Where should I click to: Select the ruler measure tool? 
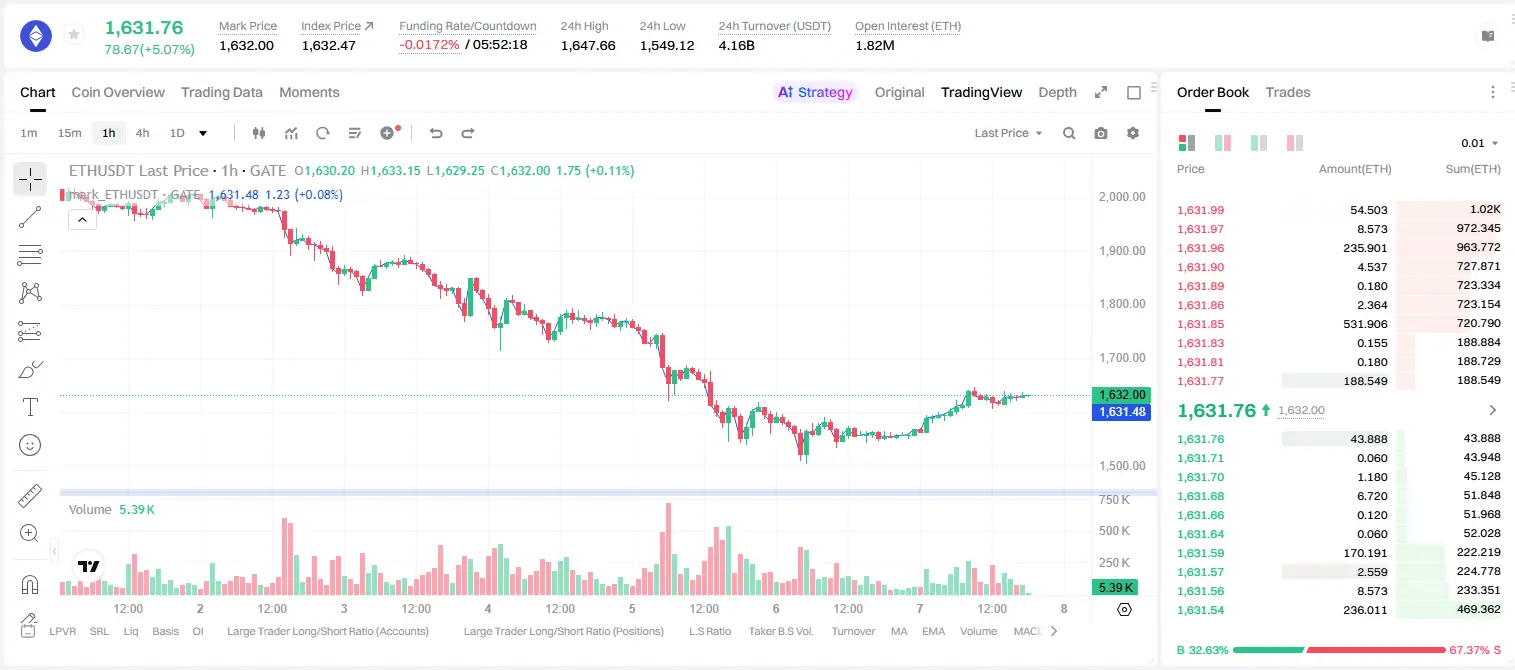[30, 495]
